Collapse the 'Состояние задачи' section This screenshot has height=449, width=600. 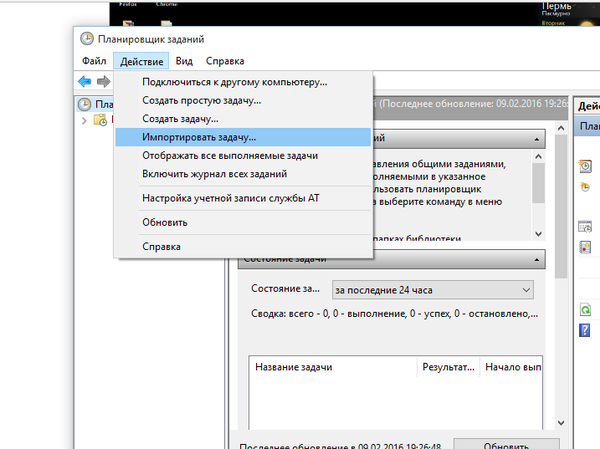click(x=539, y=259)
